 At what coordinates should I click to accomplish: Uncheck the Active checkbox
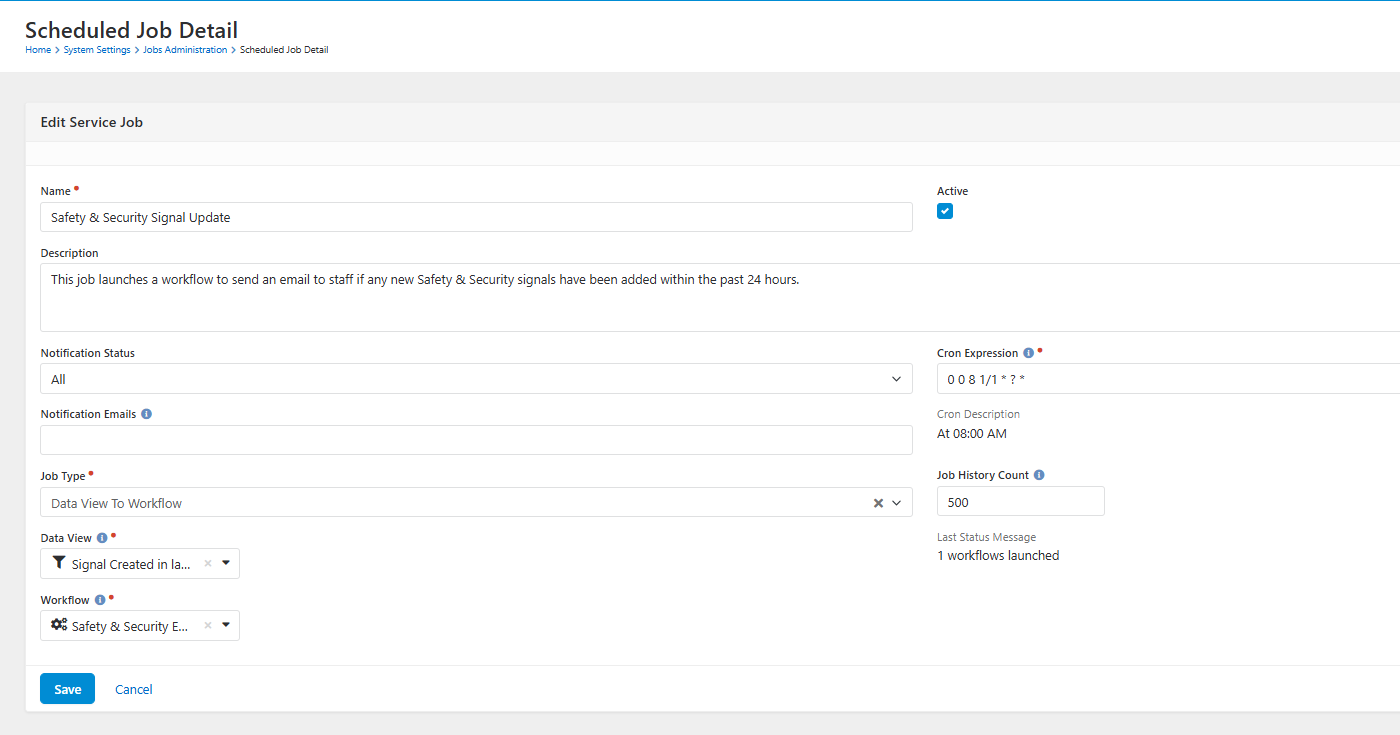[945, 211]
